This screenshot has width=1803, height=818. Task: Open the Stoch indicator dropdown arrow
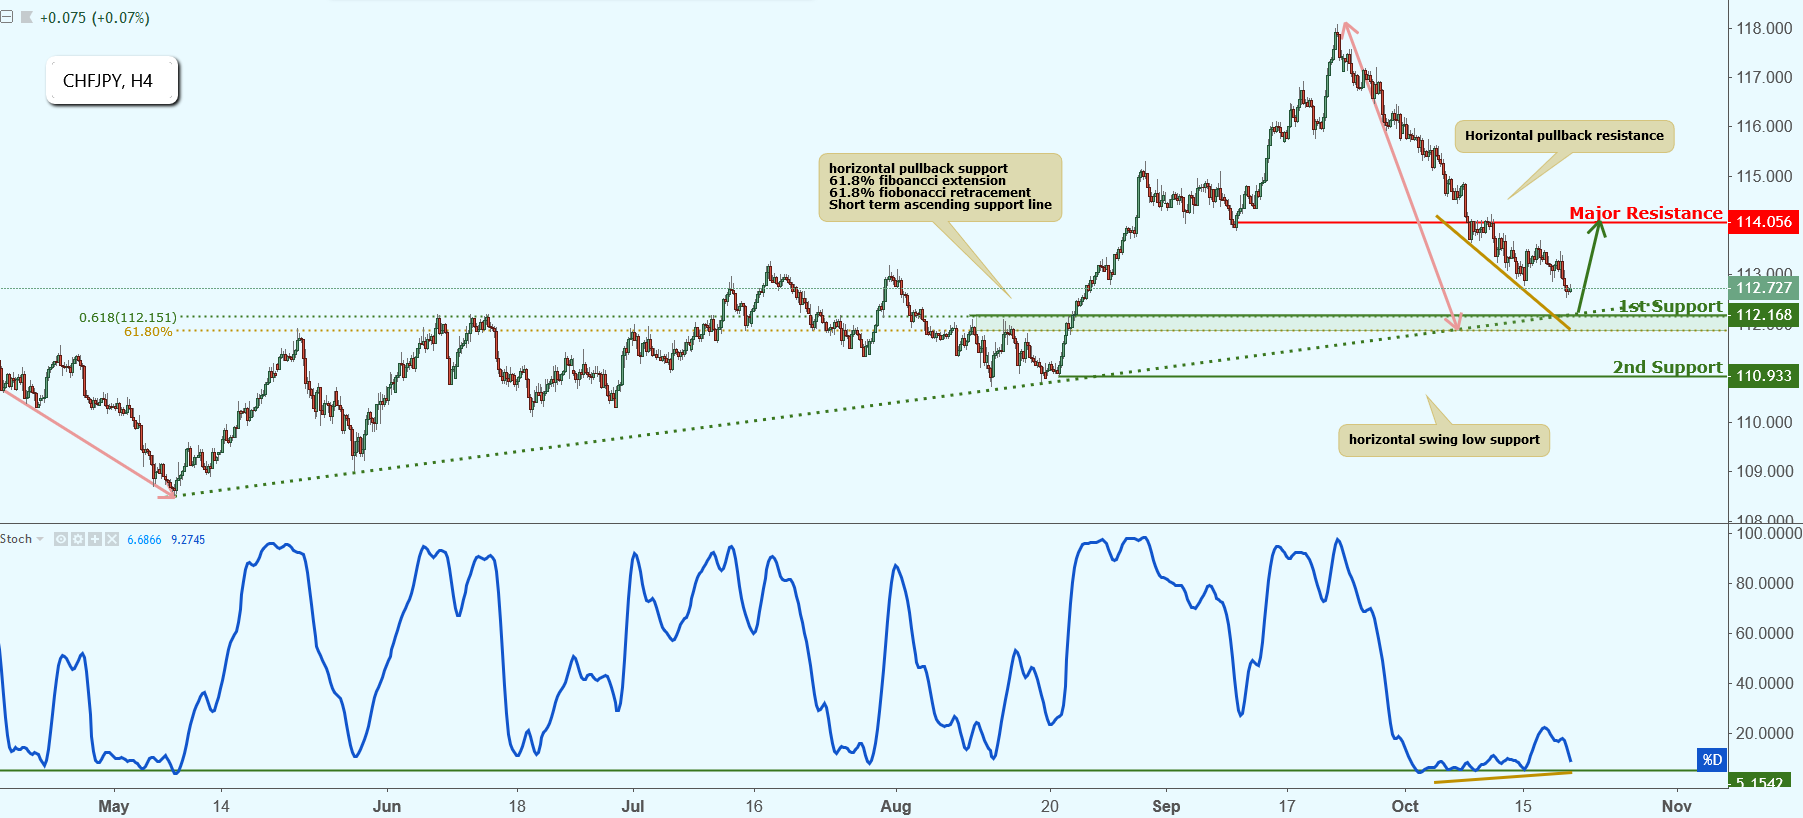click(40, 539)
